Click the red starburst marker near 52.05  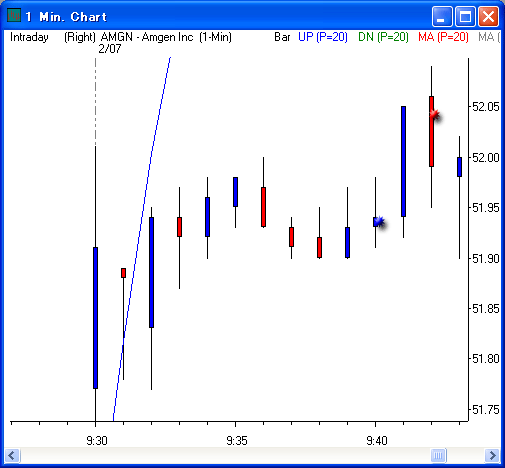coord(435,115)
